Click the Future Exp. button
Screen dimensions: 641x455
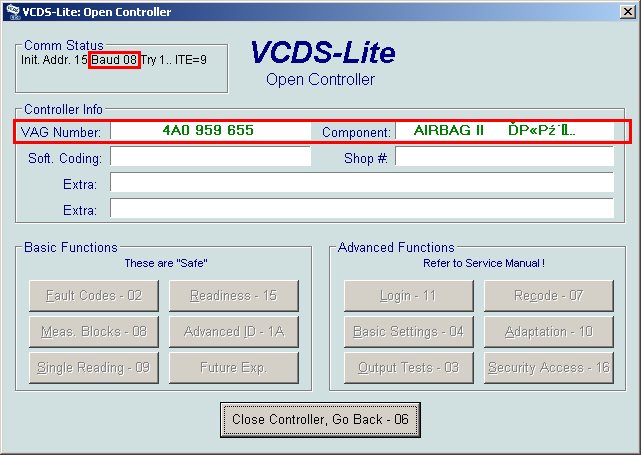coord(234,368)
